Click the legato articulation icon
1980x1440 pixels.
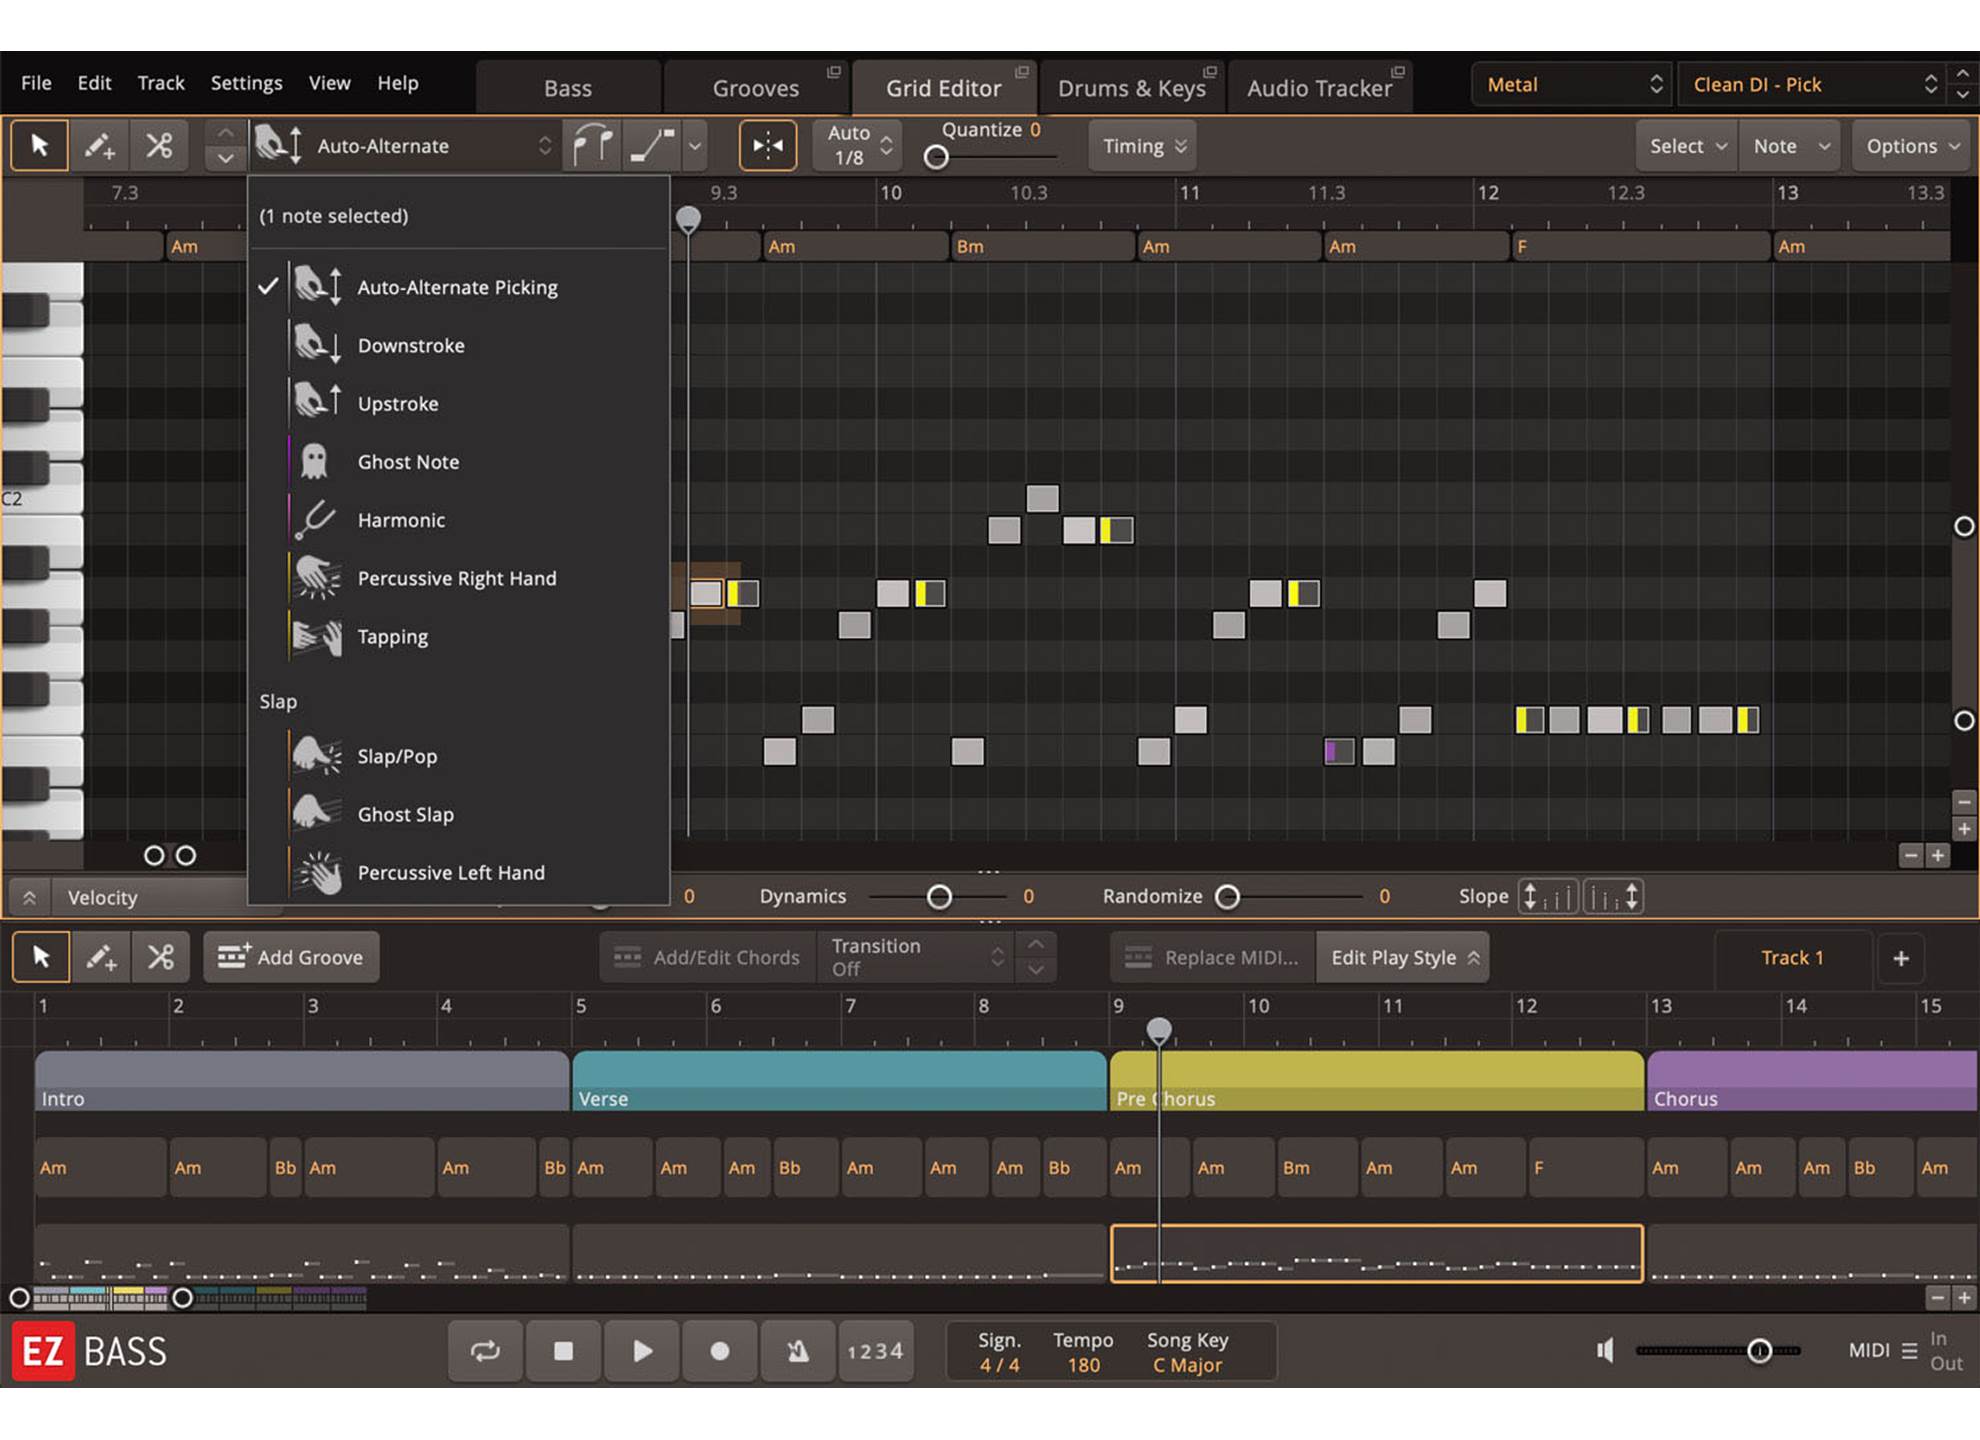(592, 146)
